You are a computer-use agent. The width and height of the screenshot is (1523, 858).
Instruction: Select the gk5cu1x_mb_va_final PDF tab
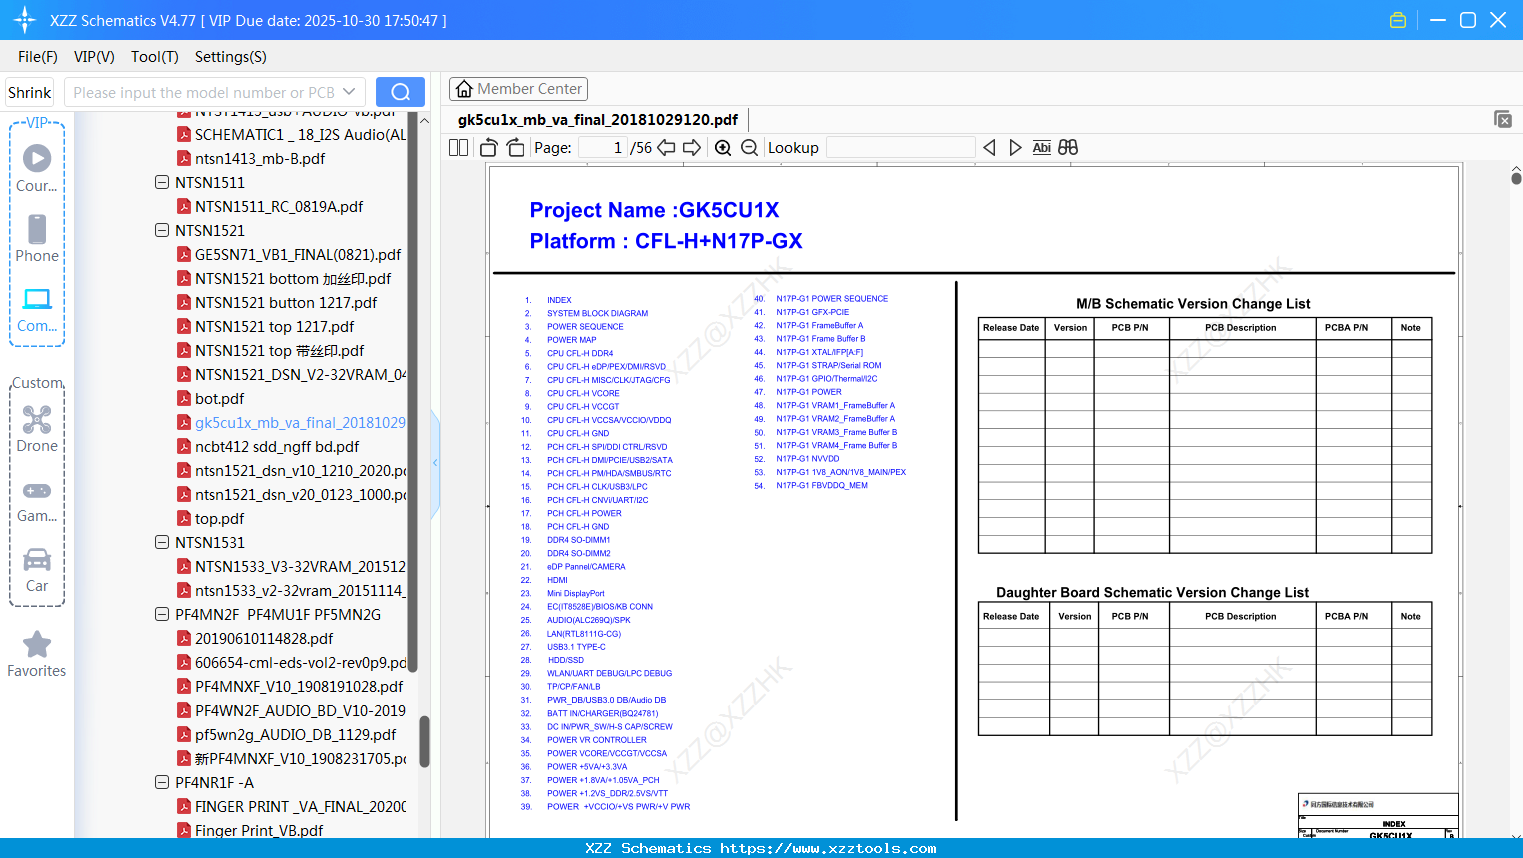tap(598, 120)
